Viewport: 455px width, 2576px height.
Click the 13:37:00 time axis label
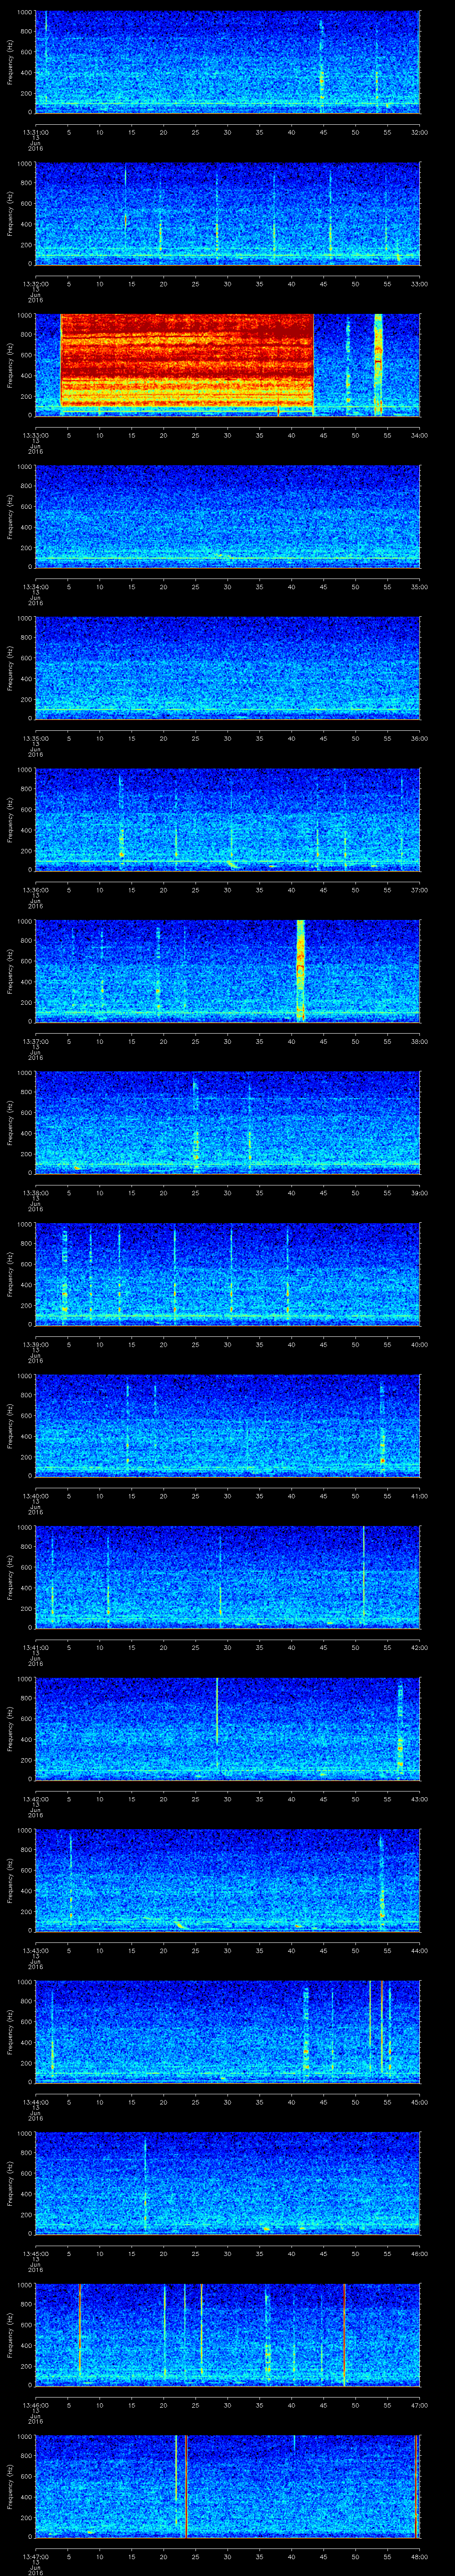click(35, 1041)
